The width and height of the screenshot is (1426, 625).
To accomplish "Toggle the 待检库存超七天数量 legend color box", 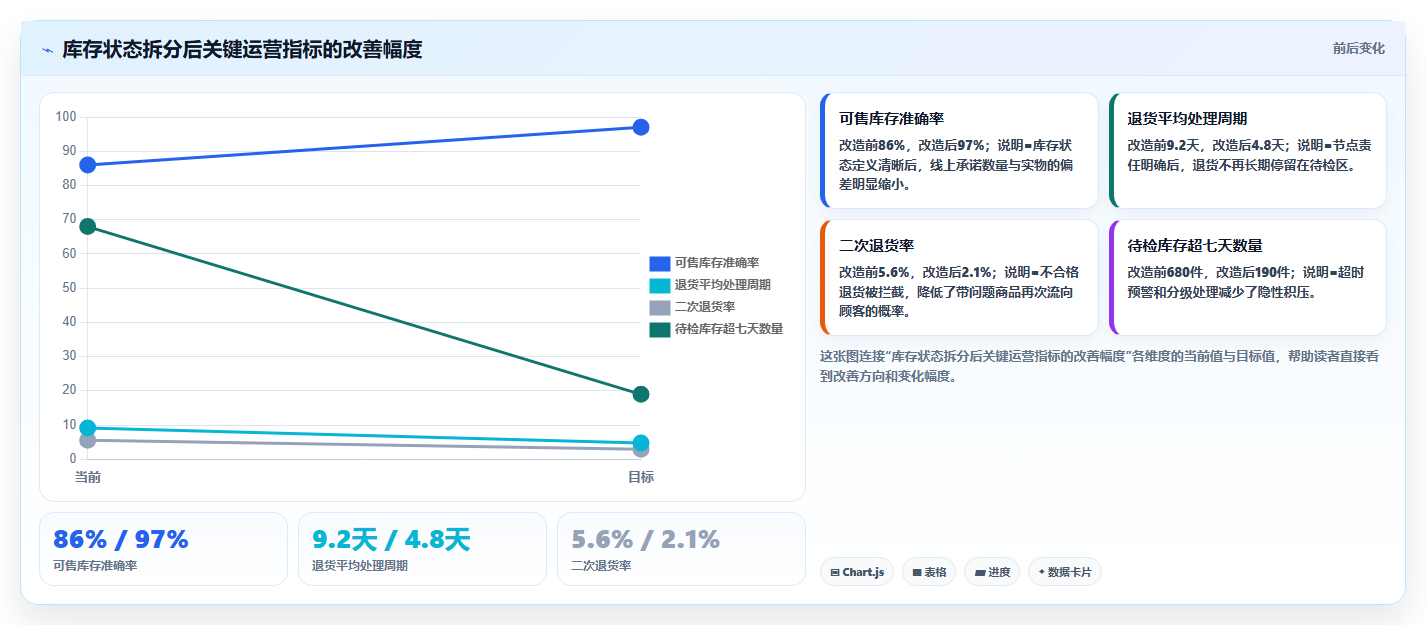I will (x=659, y=329).
